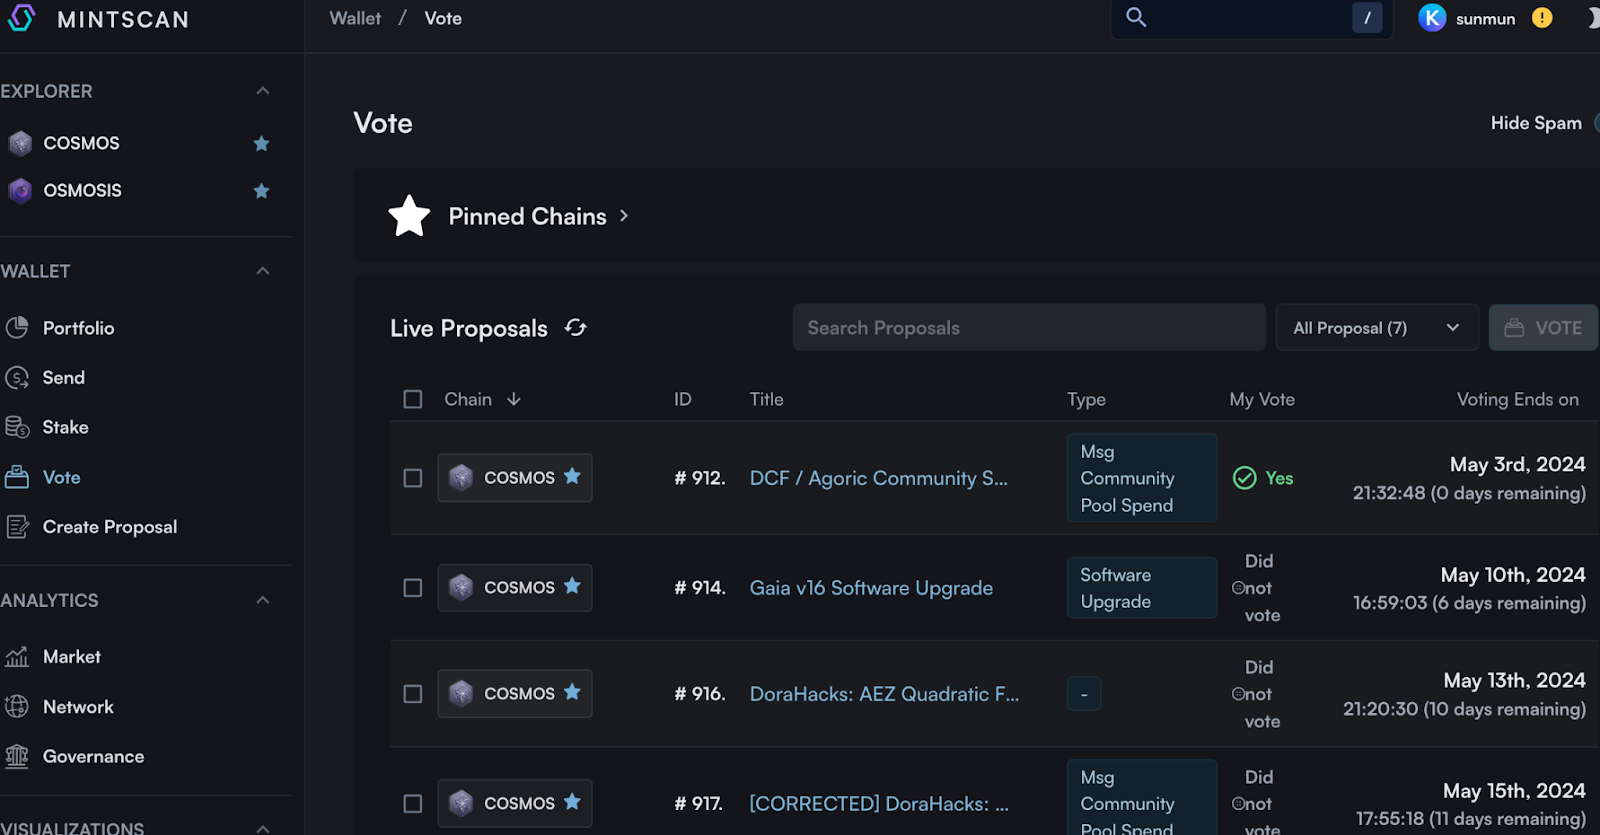Open [CORRECTED] DoraHacks proposal link
Viewport: 1600px width, 835px height.
pos(879,804)
